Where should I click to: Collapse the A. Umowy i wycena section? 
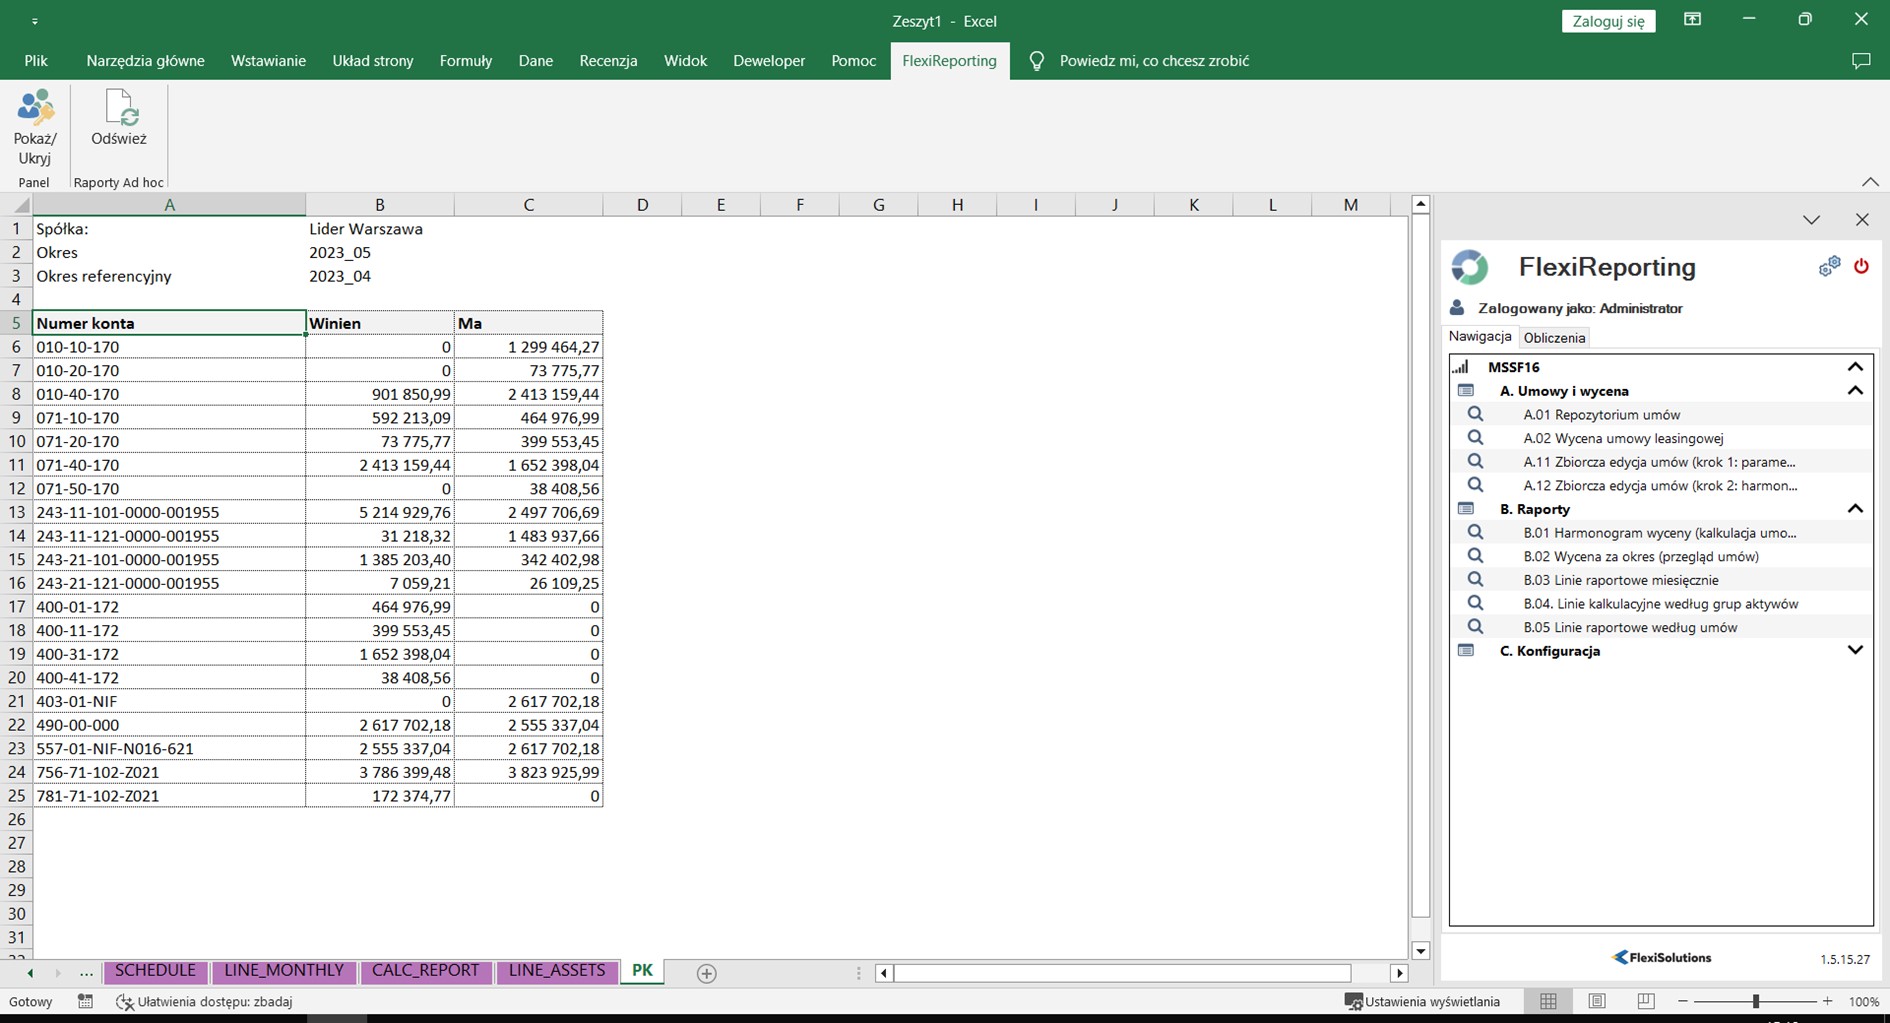click(1855, 391)
